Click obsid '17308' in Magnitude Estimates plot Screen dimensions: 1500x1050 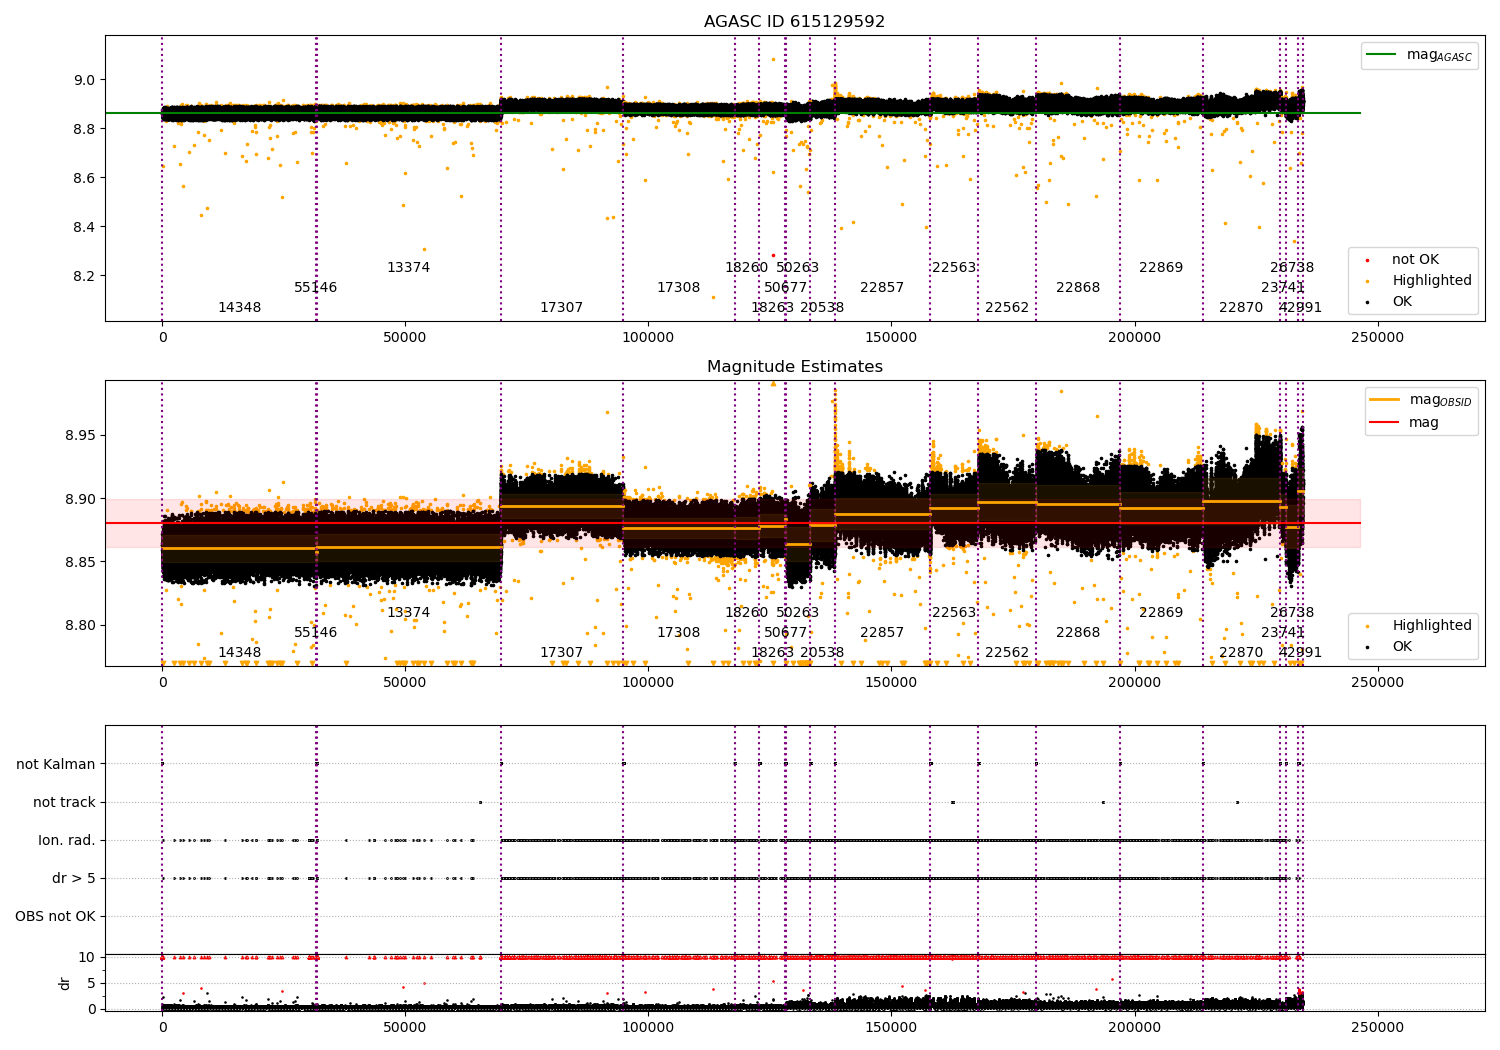pos(679,633)
